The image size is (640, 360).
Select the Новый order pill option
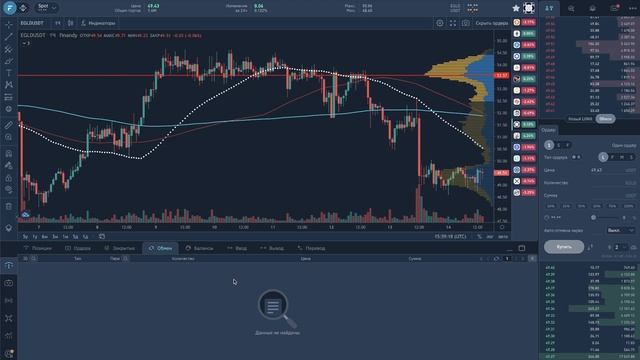tap(579, 119)
